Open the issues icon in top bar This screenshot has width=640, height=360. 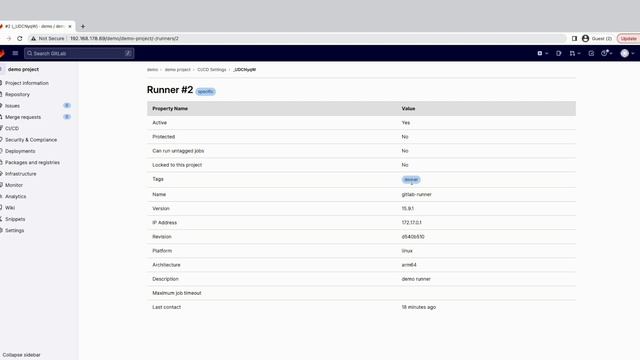558,53
